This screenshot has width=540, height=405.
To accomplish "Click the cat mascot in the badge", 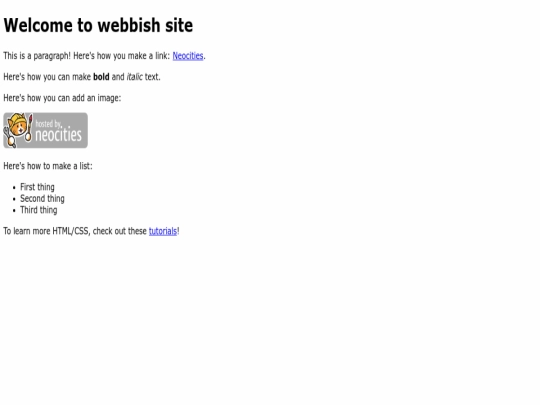I will tap(18, 130).
